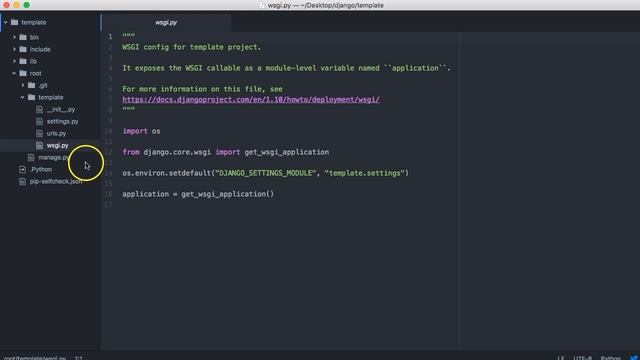This screenshot has height=360, width=640.
Task: Collapse the top-level template project folder
Action: pos(6,22)
